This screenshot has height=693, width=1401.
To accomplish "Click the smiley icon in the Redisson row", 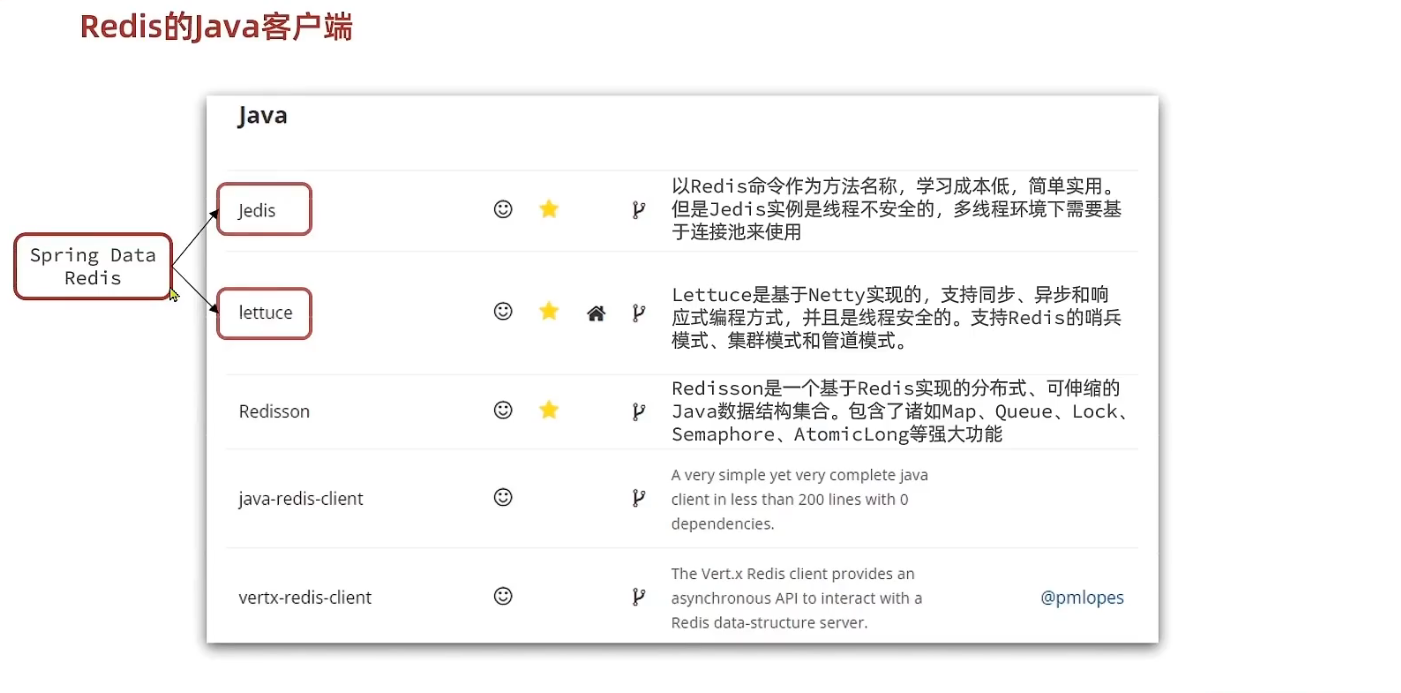I will (503, 410).
